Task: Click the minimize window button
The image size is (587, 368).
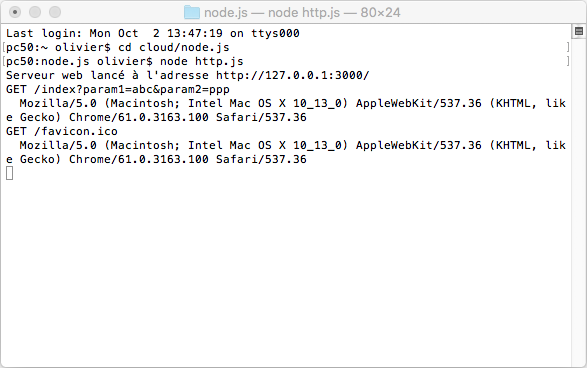Action: (35, 12)
